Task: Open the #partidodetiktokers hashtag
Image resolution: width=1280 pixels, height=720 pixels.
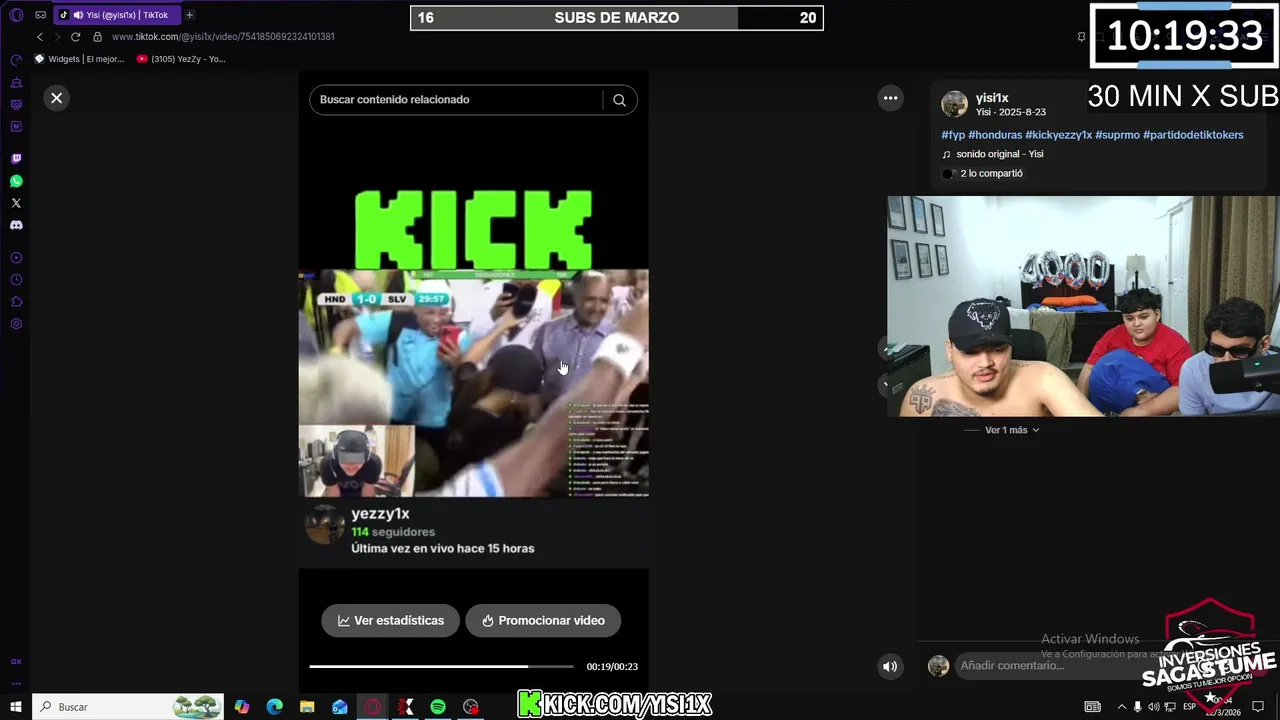Action: pyautogui.click(x=1193, y=135)
